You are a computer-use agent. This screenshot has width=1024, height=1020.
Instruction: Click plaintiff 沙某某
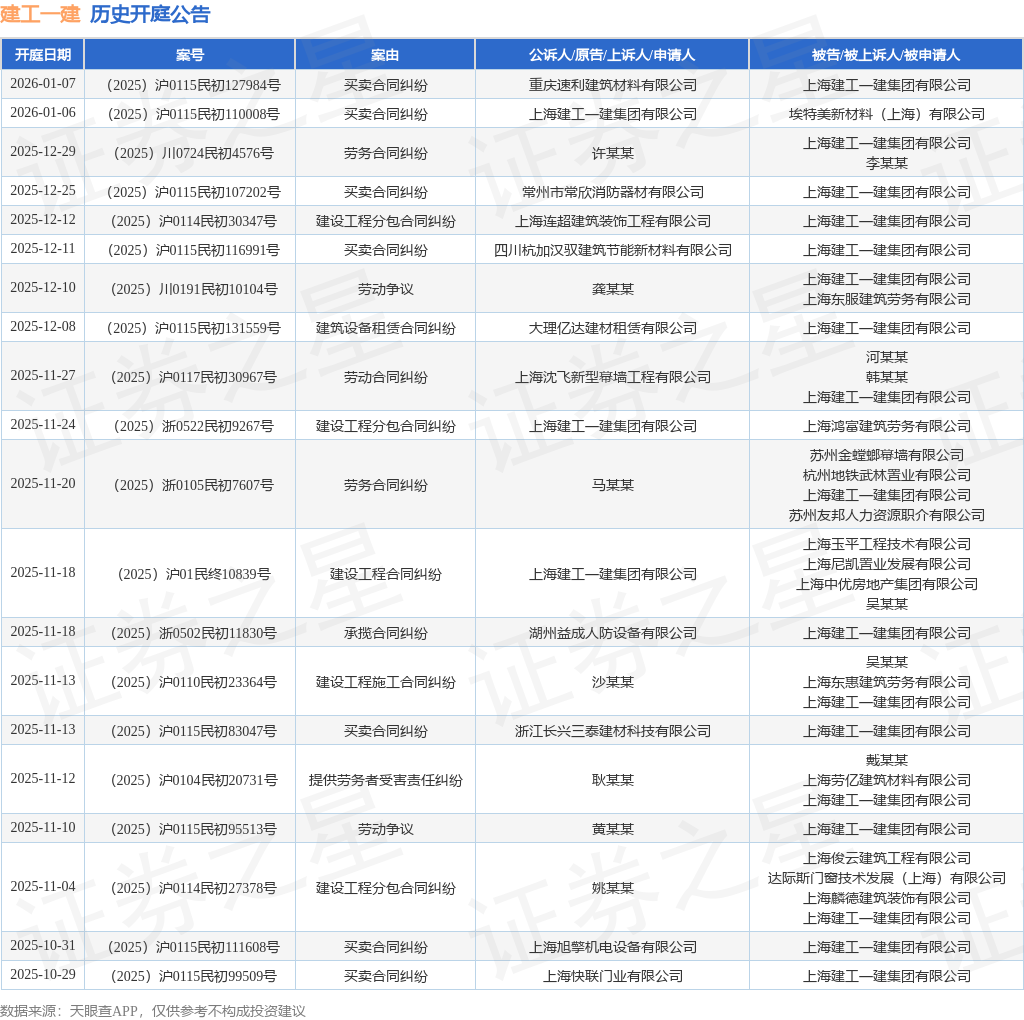tap(613, 682)
